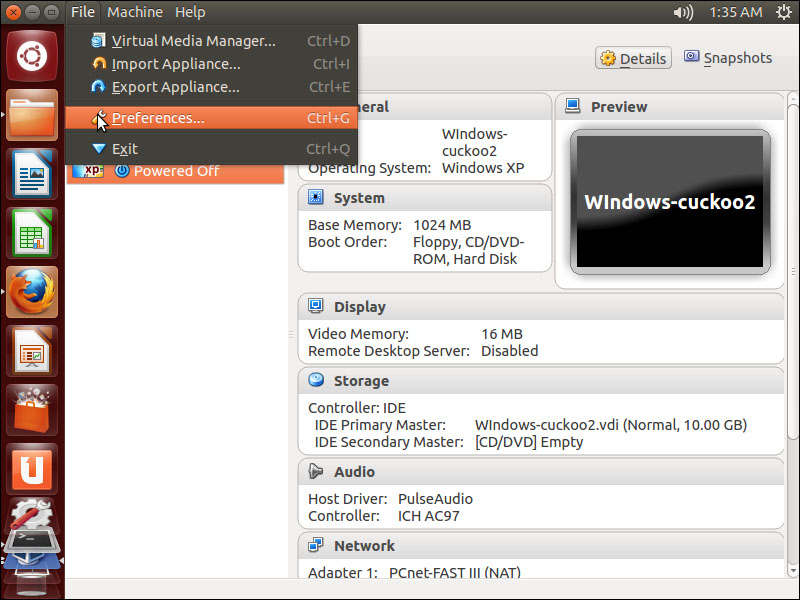The image size is (800, 600).
Task: Click the Windows-cuckoo2 preview thumbnail
Action: point(670,202)
